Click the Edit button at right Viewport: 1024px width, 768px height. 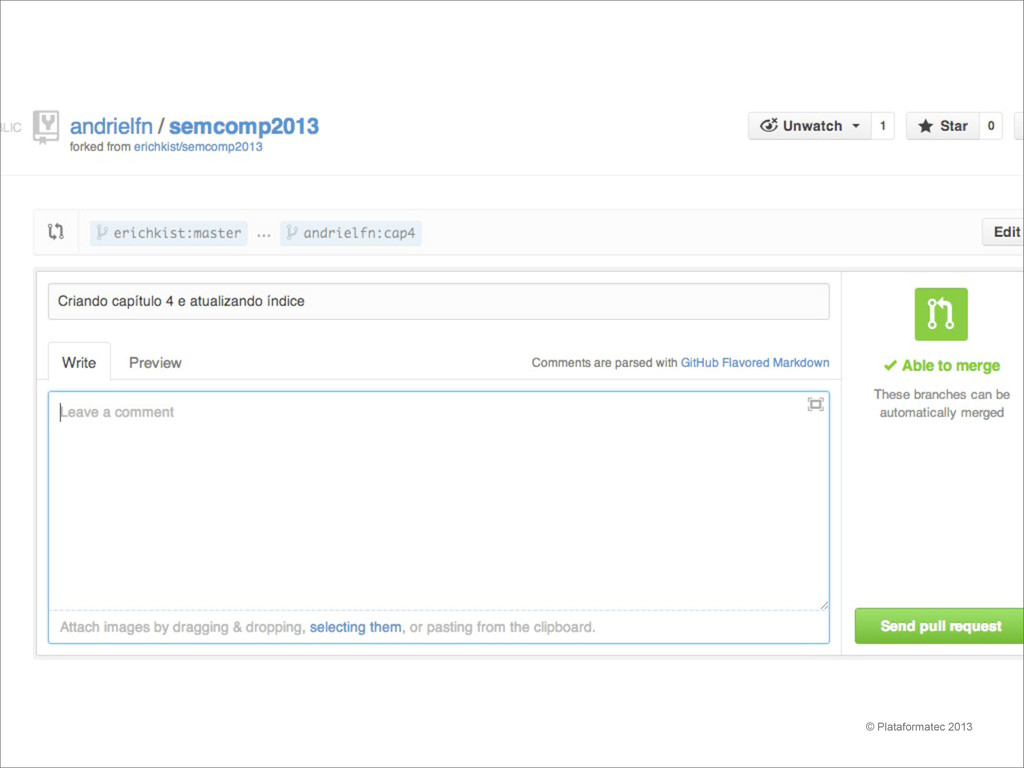(x=1003, y=232)
